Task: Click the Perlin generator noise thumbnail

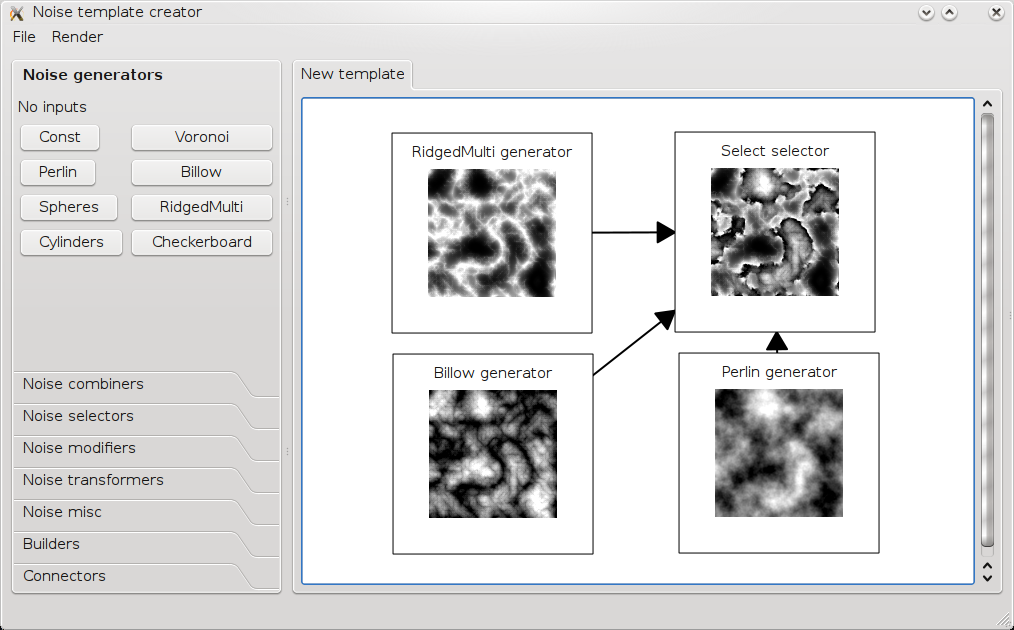Action: pos(778,452)
